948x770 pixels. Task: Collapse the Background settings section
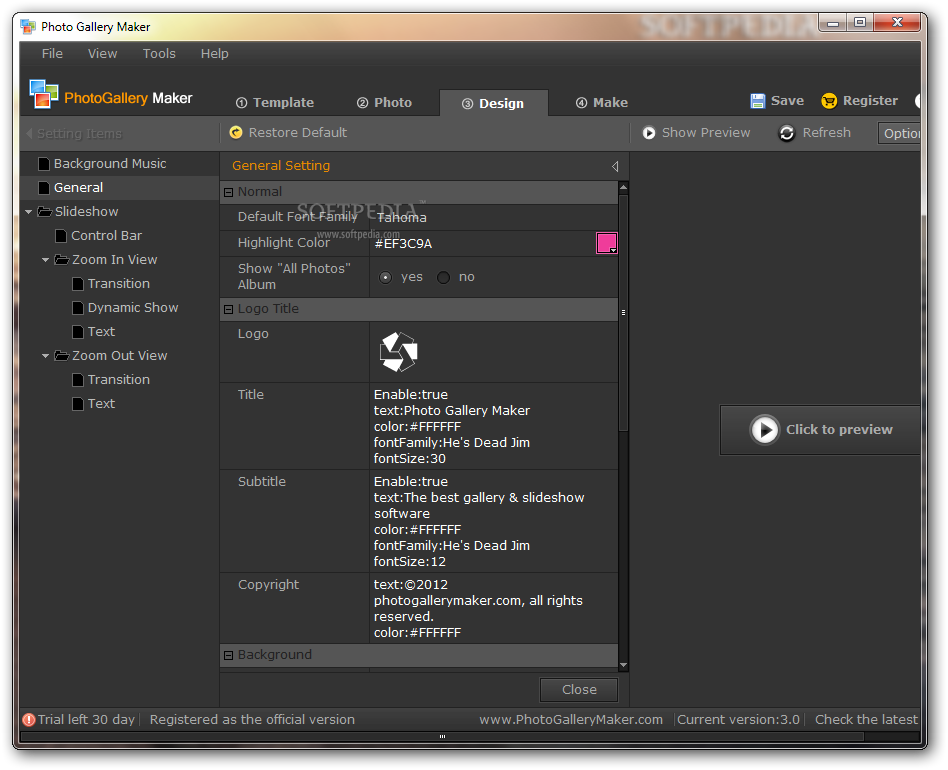[x=229, y=655]
